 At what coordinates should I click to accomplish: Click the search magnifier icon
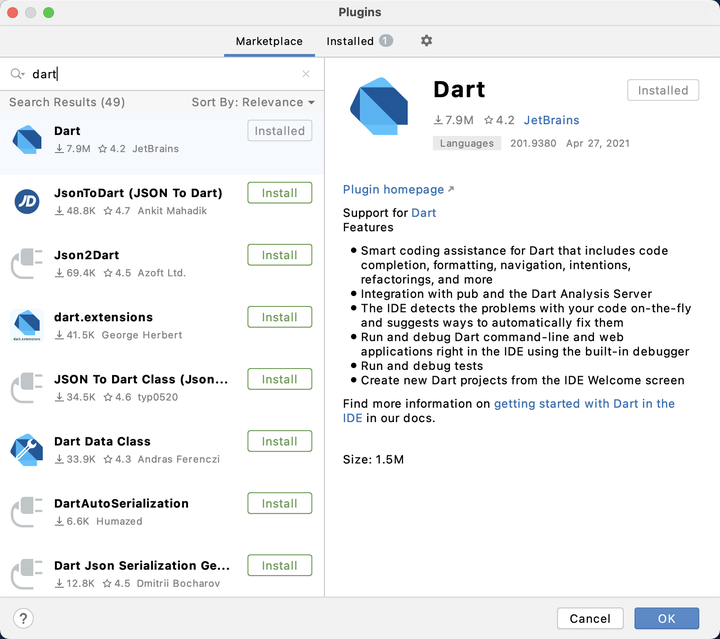[x=17, y=73]
